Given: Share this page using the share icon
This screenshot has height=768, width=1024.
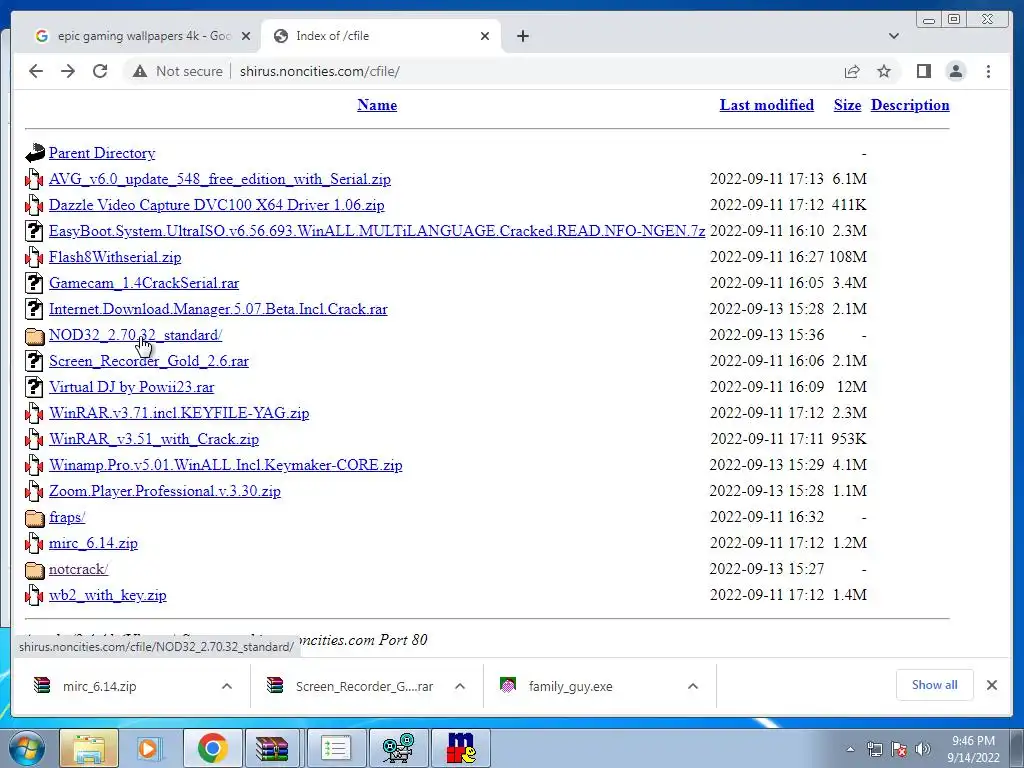Looking at the screenshot, I should [852, 71].
